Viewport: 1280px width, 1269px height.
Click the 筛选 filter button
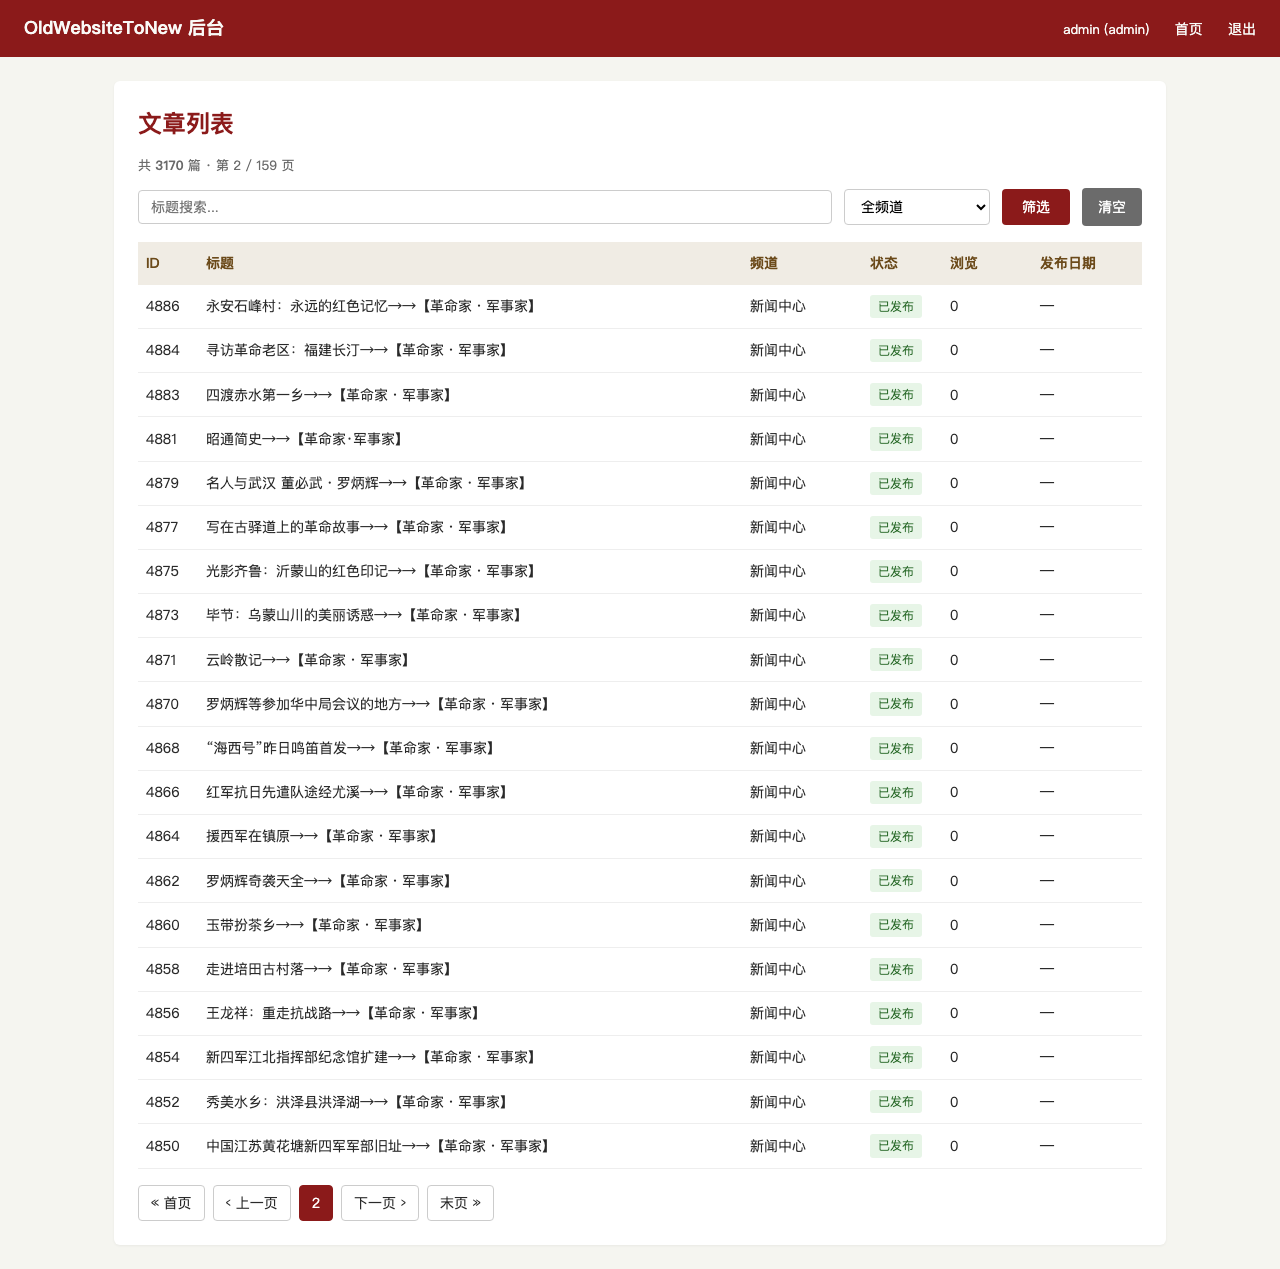1036,207
